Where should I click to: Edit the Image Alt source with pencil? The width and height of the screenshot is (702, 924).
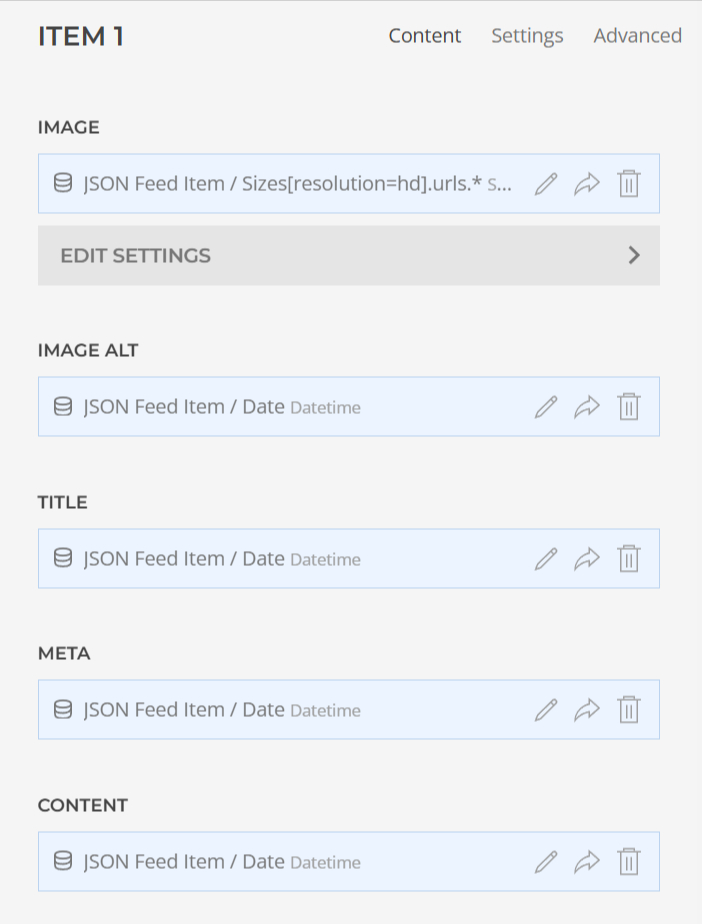point(545,407)
